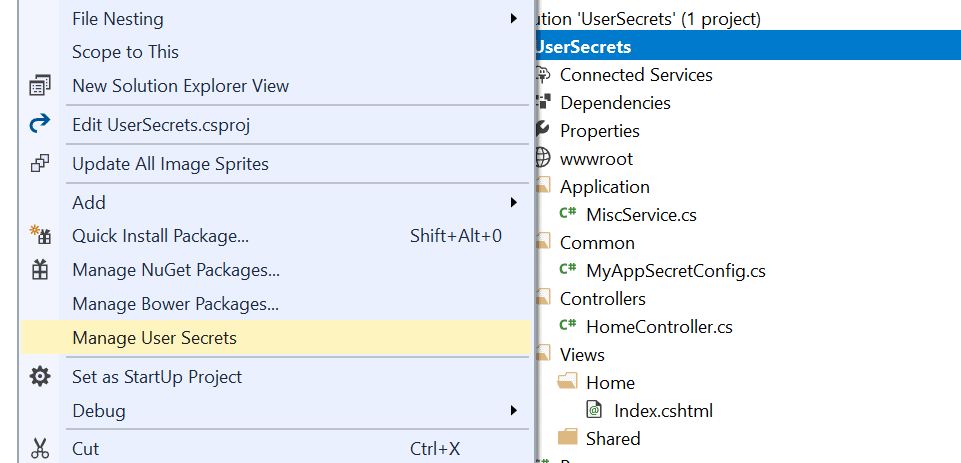Click the C# icon beside MiscService.cs
This screenshot has width=961, height=463.
(568, 213)
